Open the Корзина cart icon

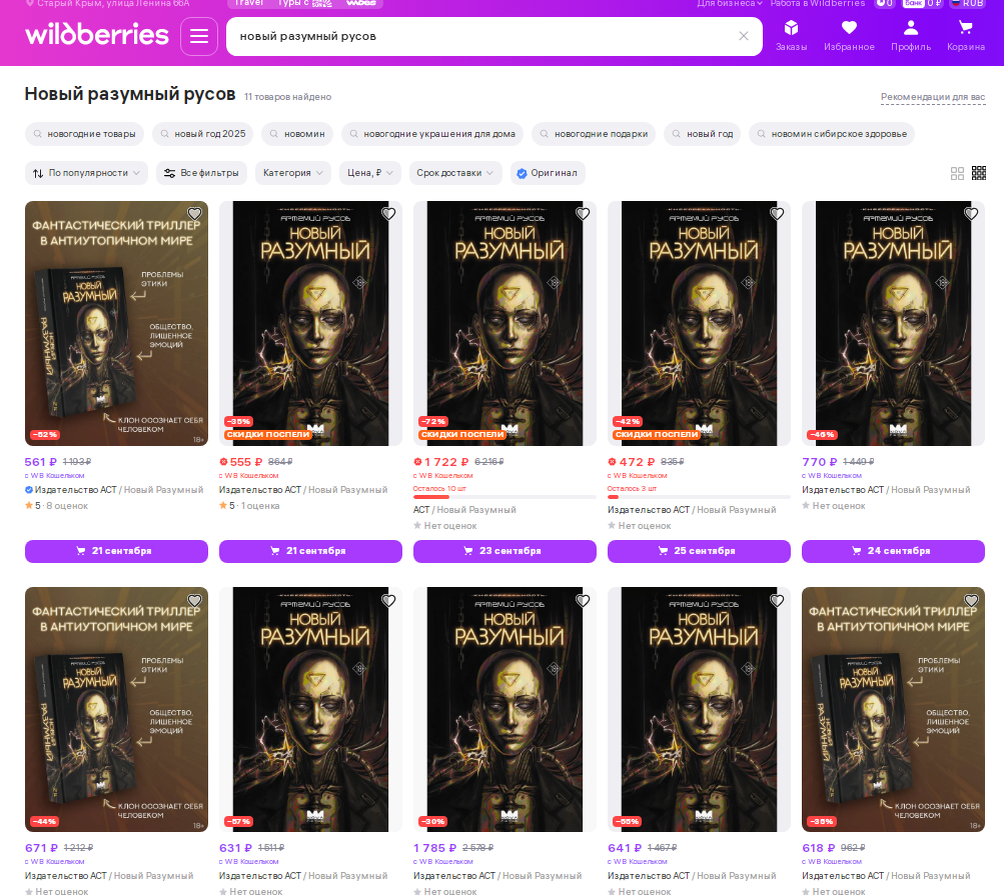tap(966, 36)
